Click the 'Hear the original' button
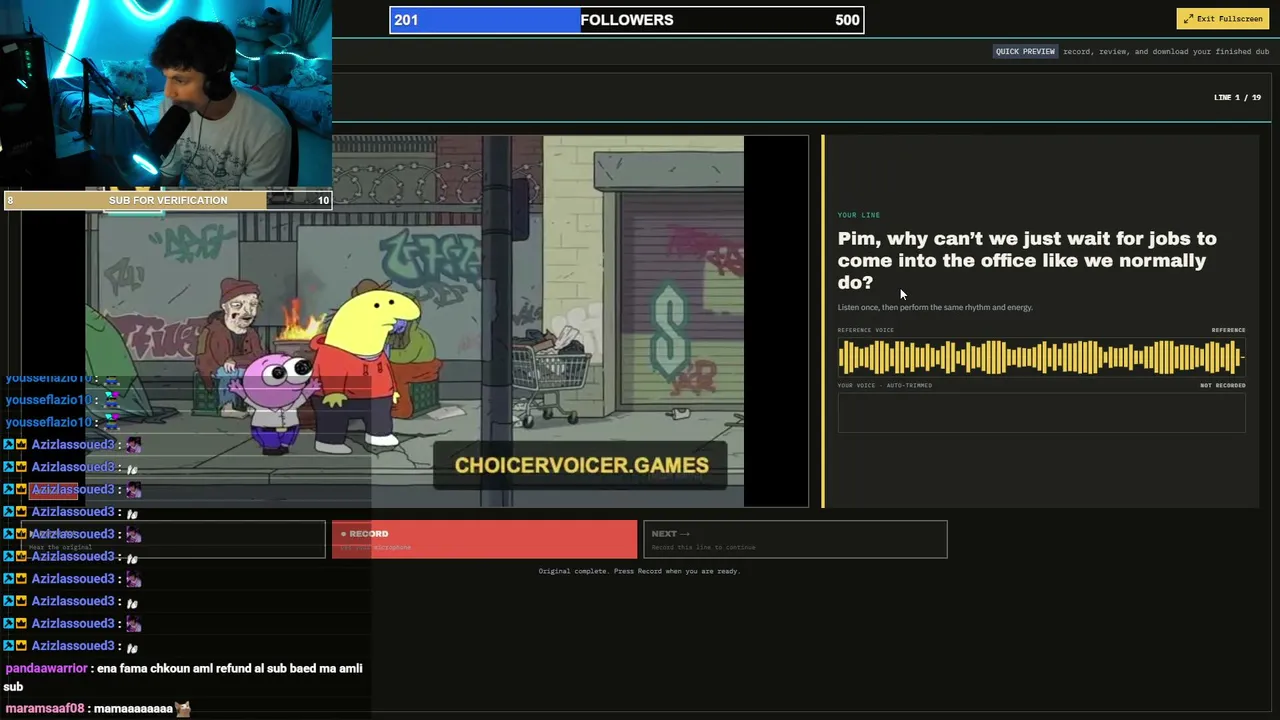 [173, 539]
